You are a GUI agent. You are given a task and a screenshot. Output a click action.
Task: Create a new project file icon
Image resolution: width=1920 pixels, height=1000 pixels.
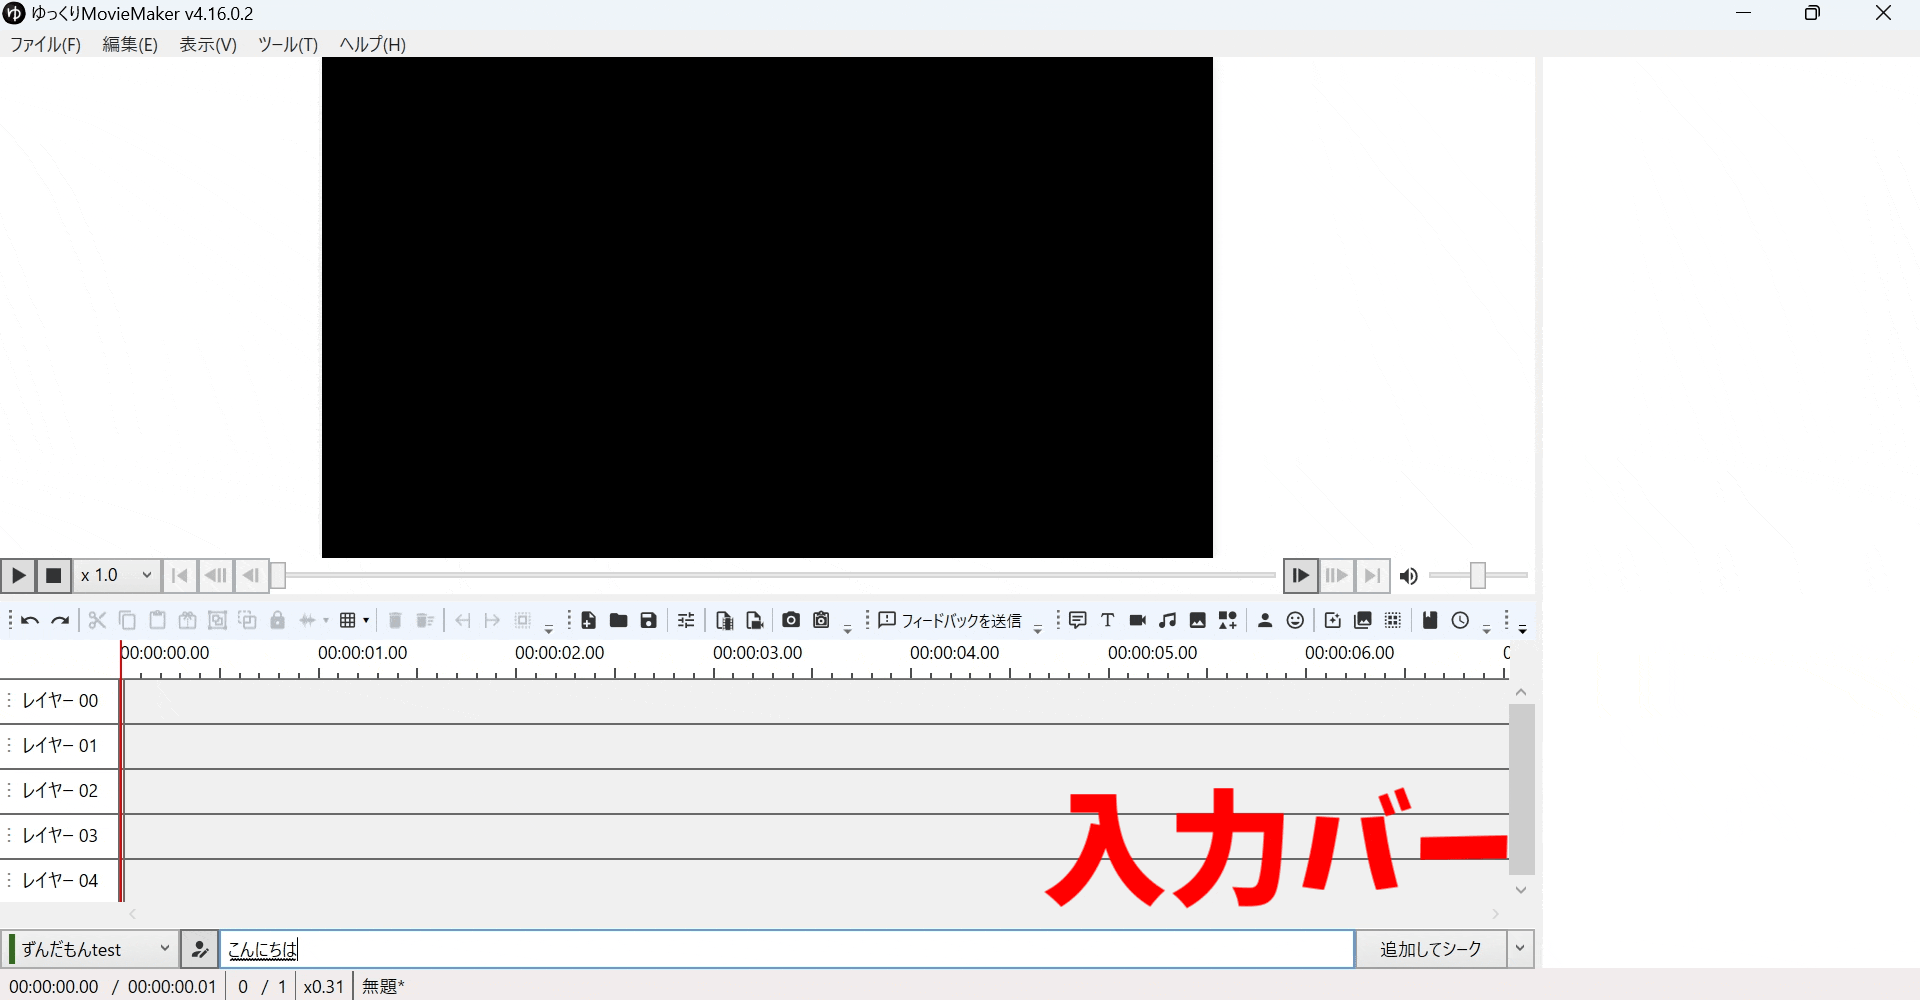tap(588, 621)
